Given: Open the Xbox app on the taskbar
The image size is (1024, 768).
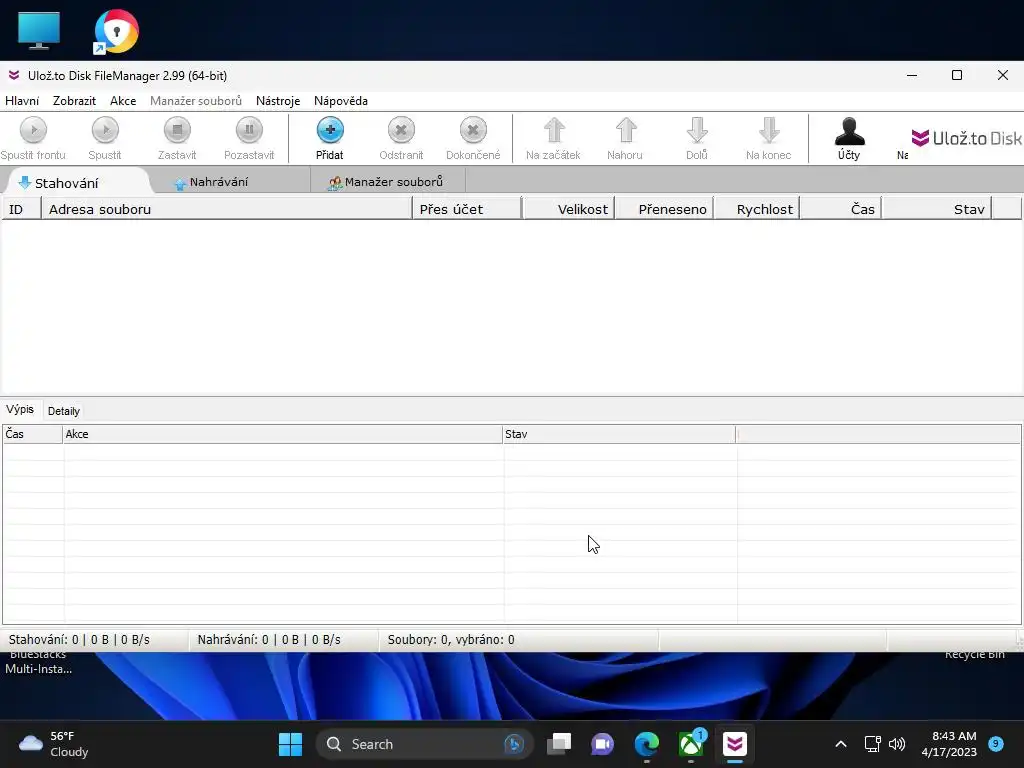Looking at the screenshot, I should tap(691, 744).
